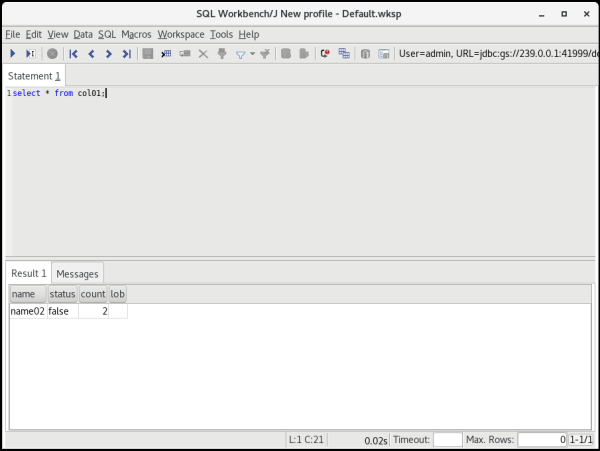Run the SQL with the Execute all icon

coord(13,54)
